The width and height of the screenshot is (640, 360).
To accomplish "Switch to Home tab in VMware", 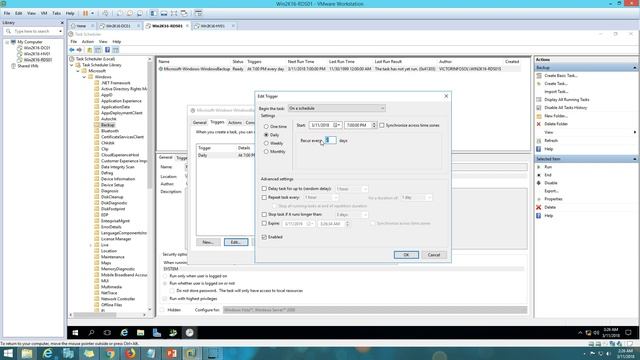I will coord(81,26).
